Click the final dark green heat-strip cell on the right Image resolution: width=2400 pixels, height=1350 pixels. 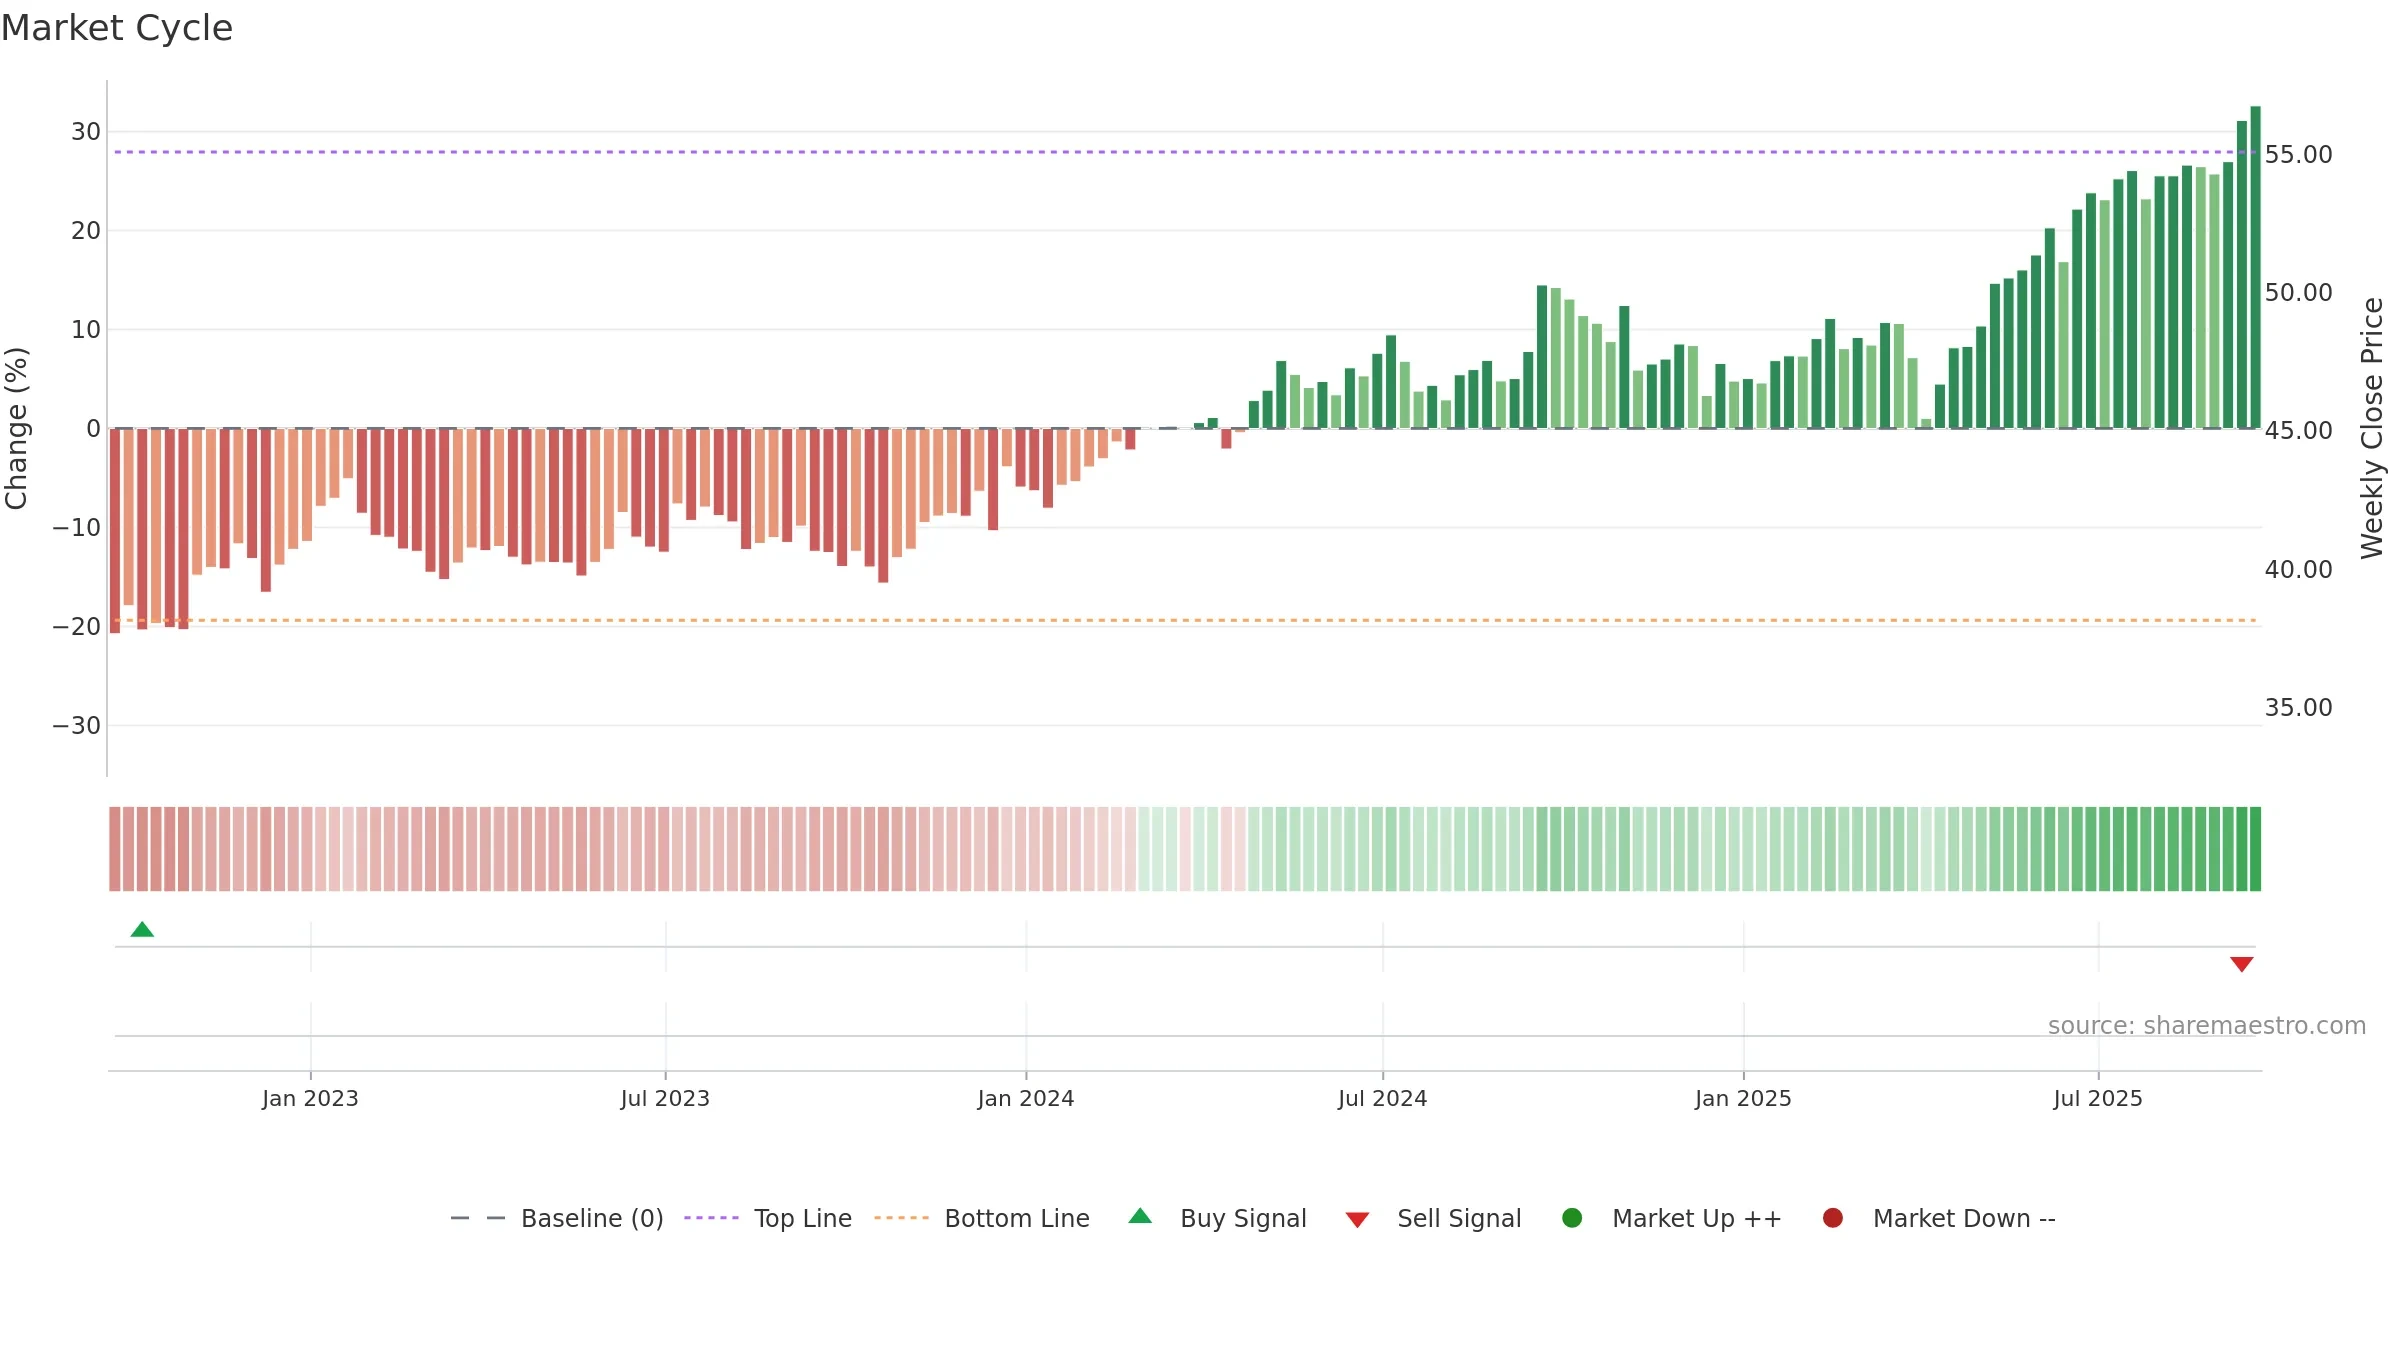[x=2255, y=849]
